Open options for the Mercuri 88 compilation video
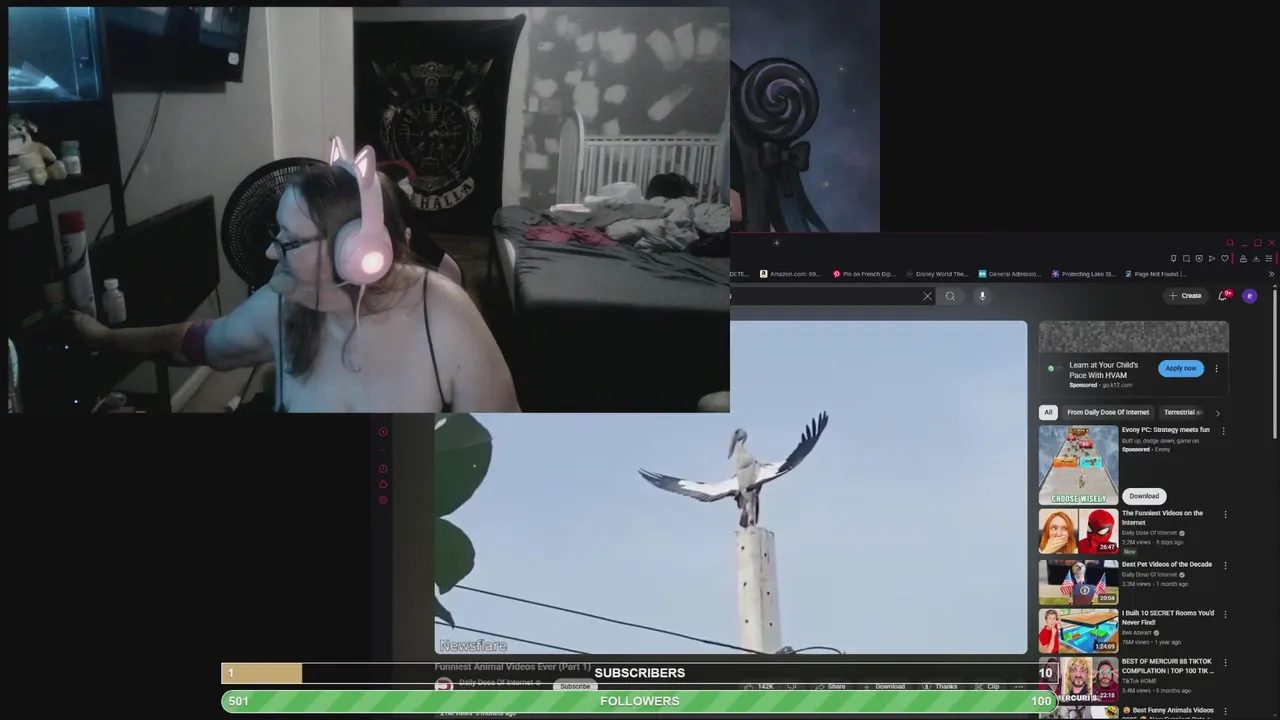The width and height of the screenshot is (1280, 720). click(1225, 663)
